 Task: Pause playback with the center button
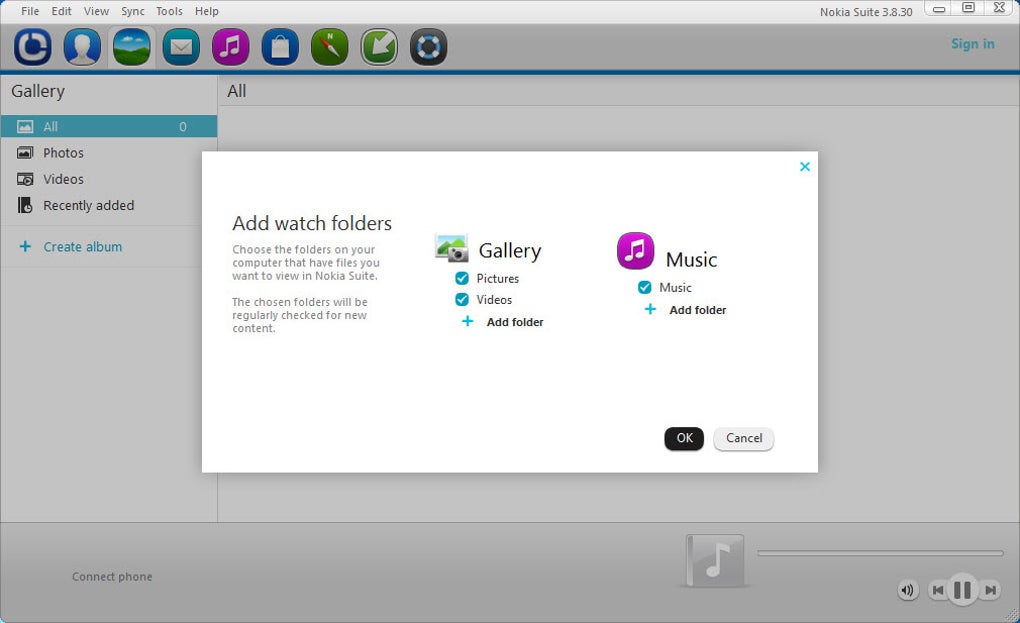(x=962, y=590)
